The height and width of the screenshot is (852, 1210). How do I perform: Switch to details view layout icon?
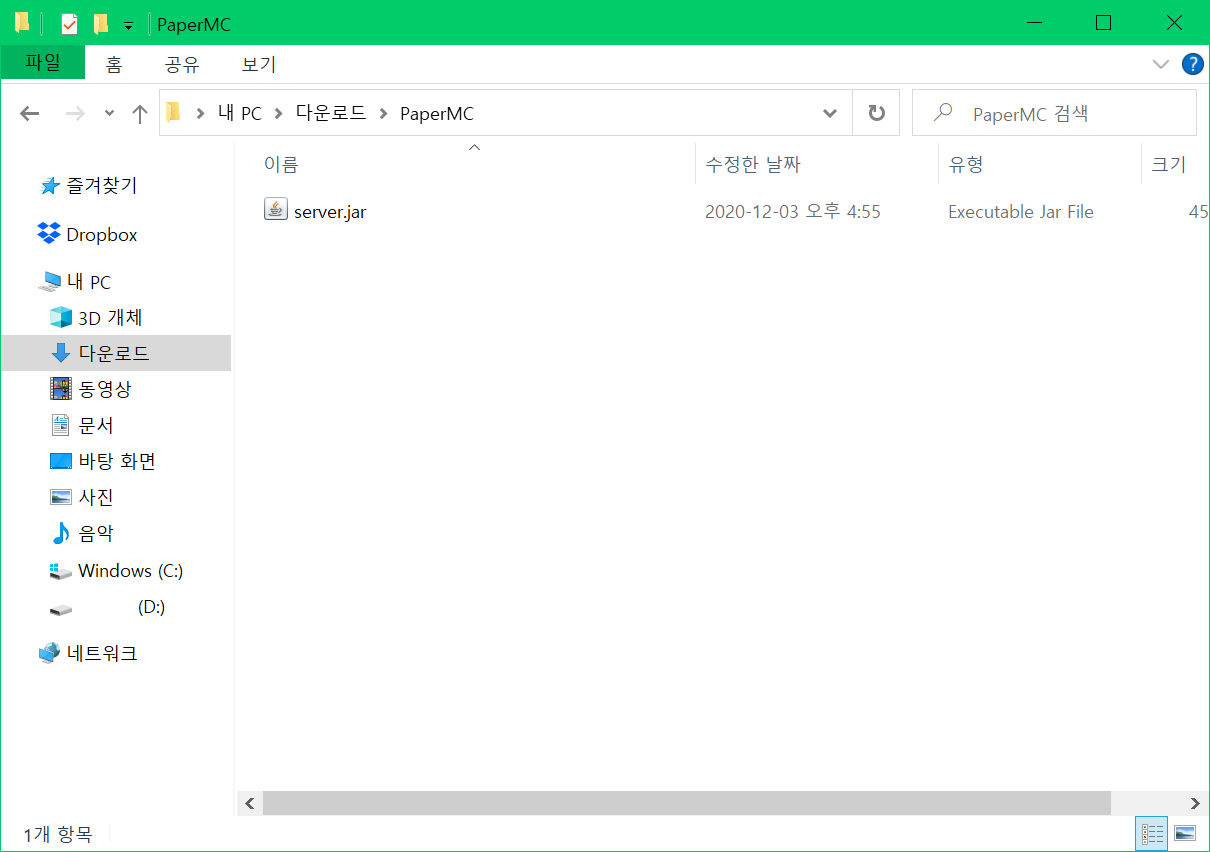[1152, 833]
